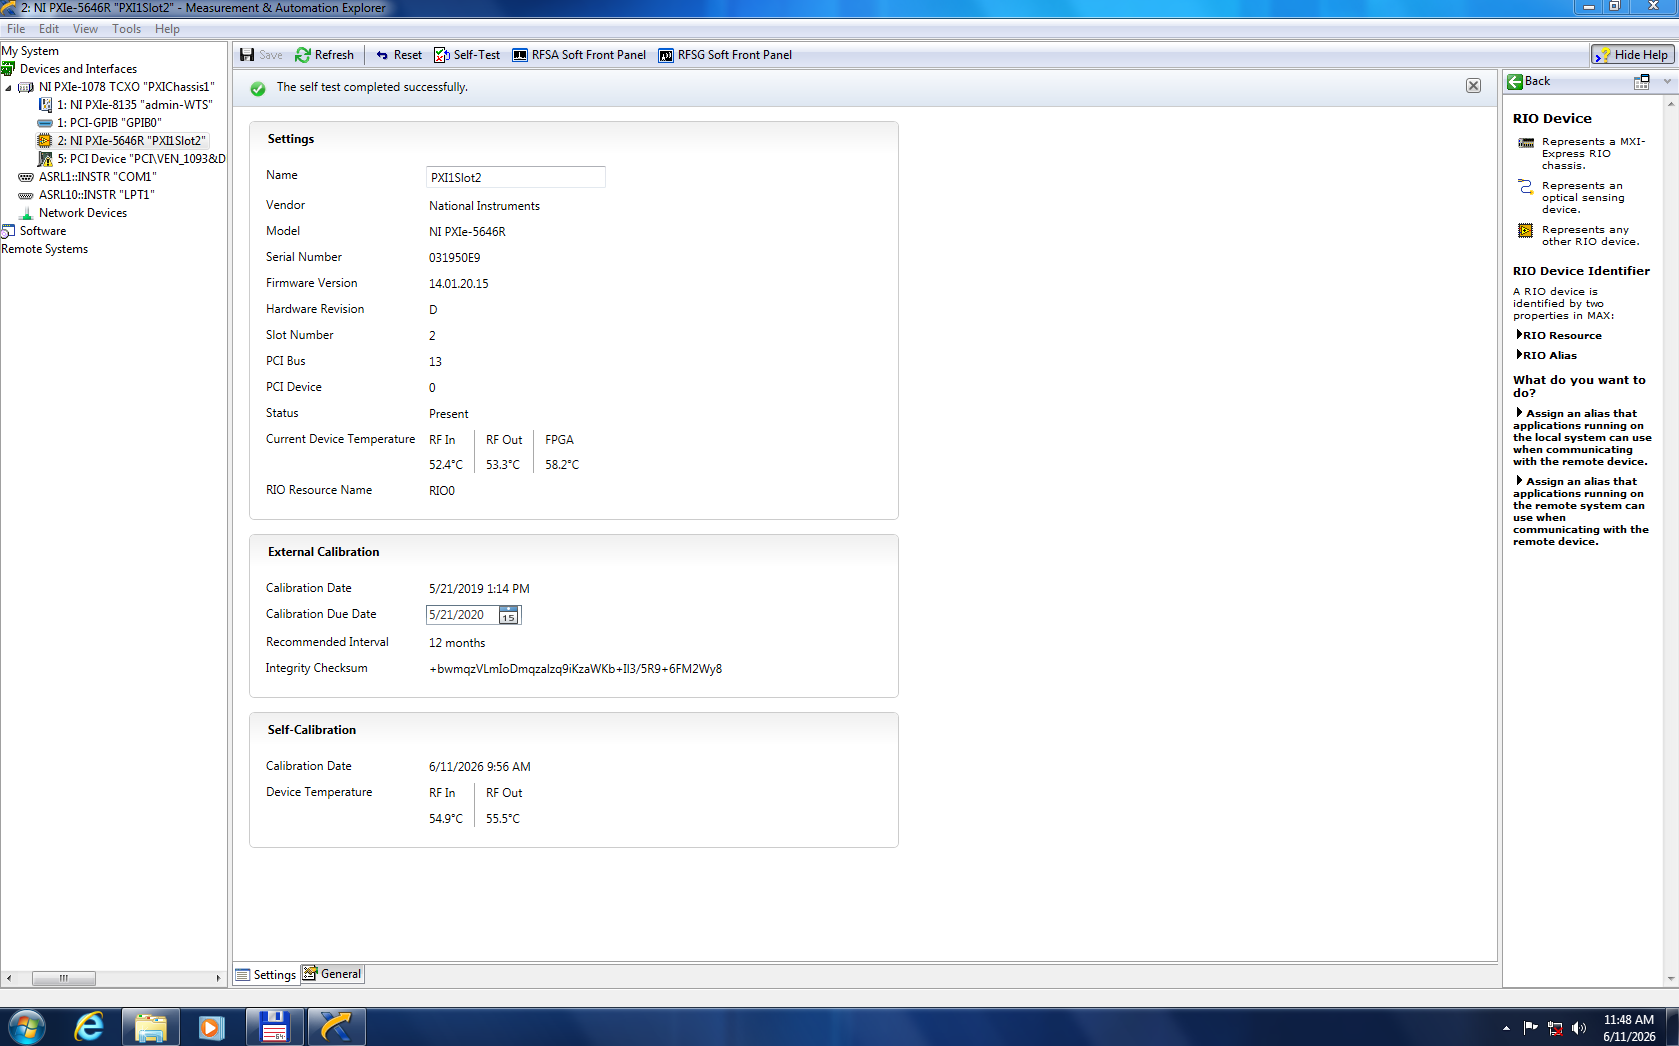This screenshot has height=1046, width=1679.
Task: Click the volume speaker tray icon
Action: pos(1579,1028)
